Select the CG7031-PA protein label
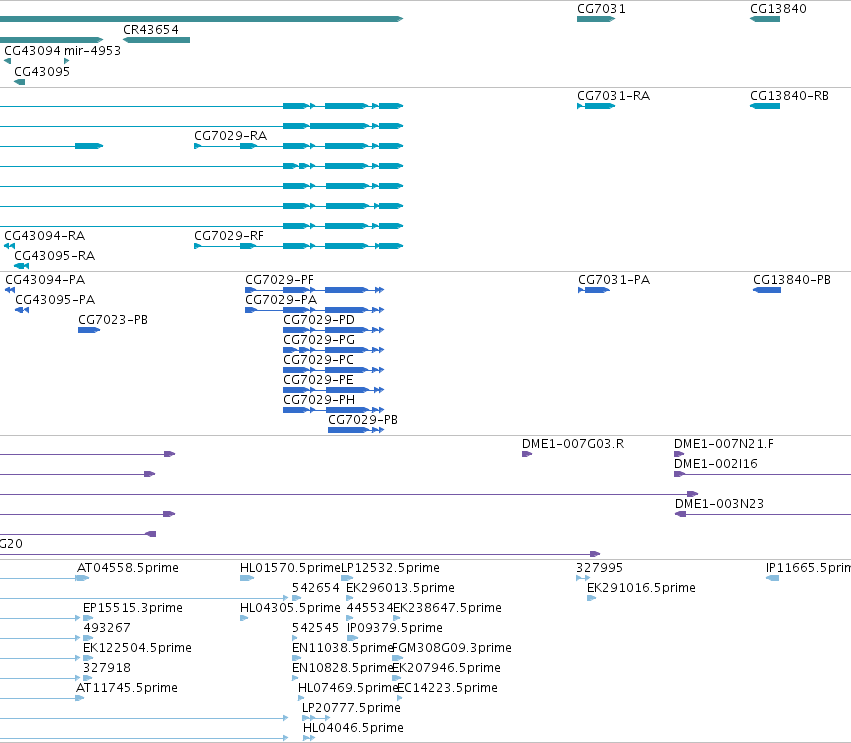 [x=614, y=280]
